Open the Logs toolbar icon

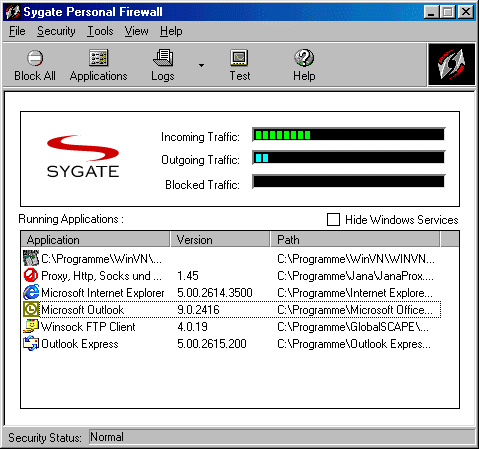click(x=163, y=58)
